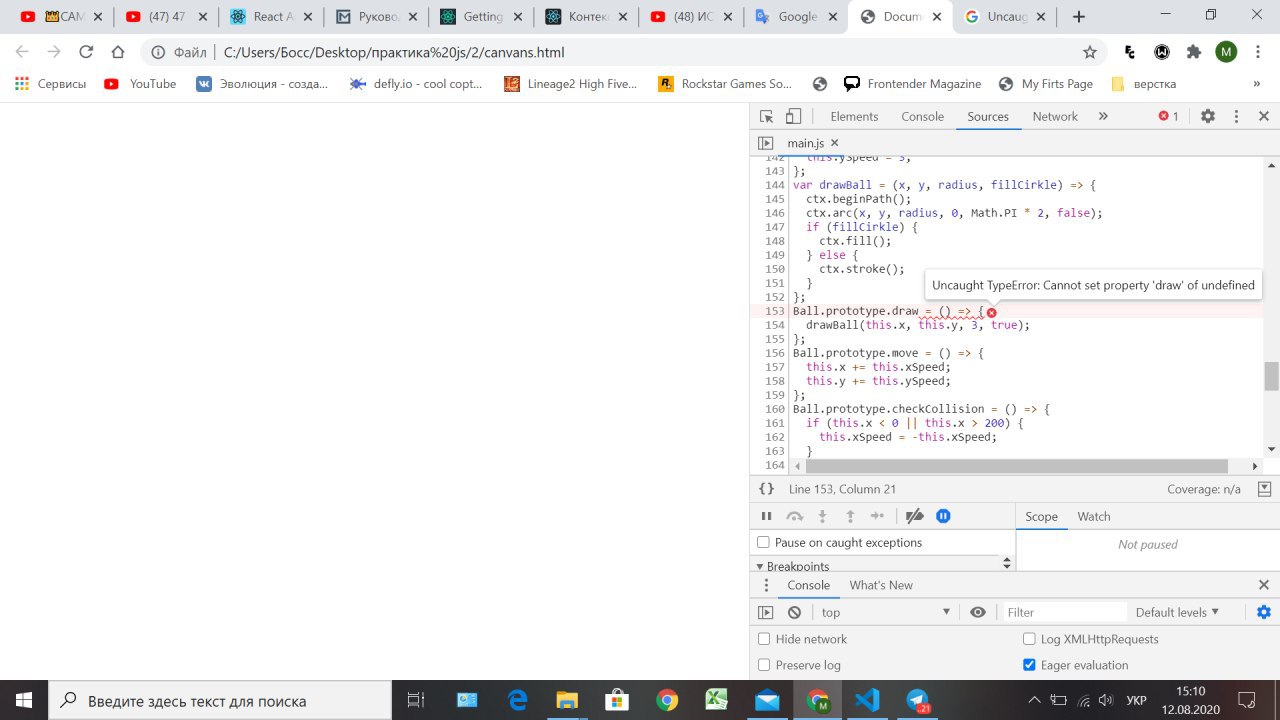The height and width of the screenshot is (720, 1280).
Task: Step out of the current function
Action: tap(850, 516)
